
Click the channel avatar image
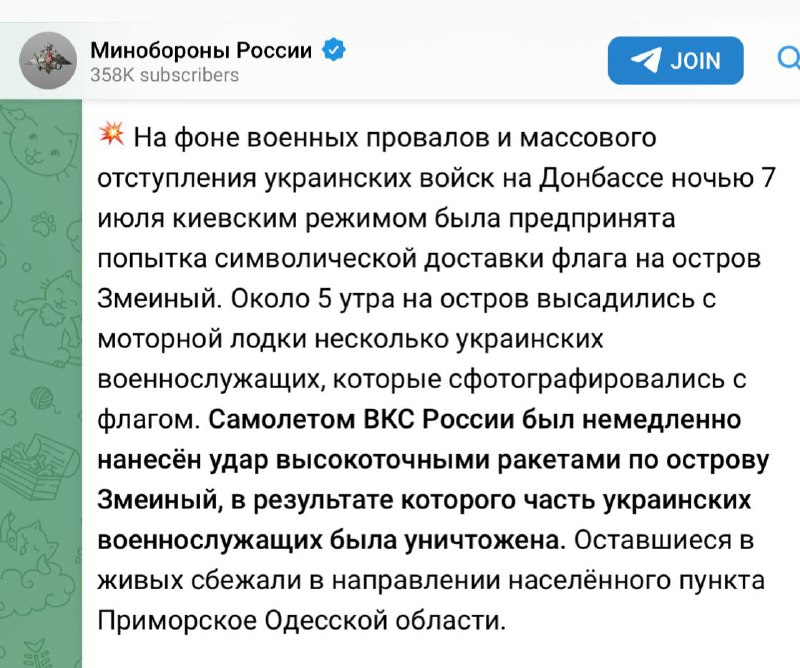pos(46,60)
